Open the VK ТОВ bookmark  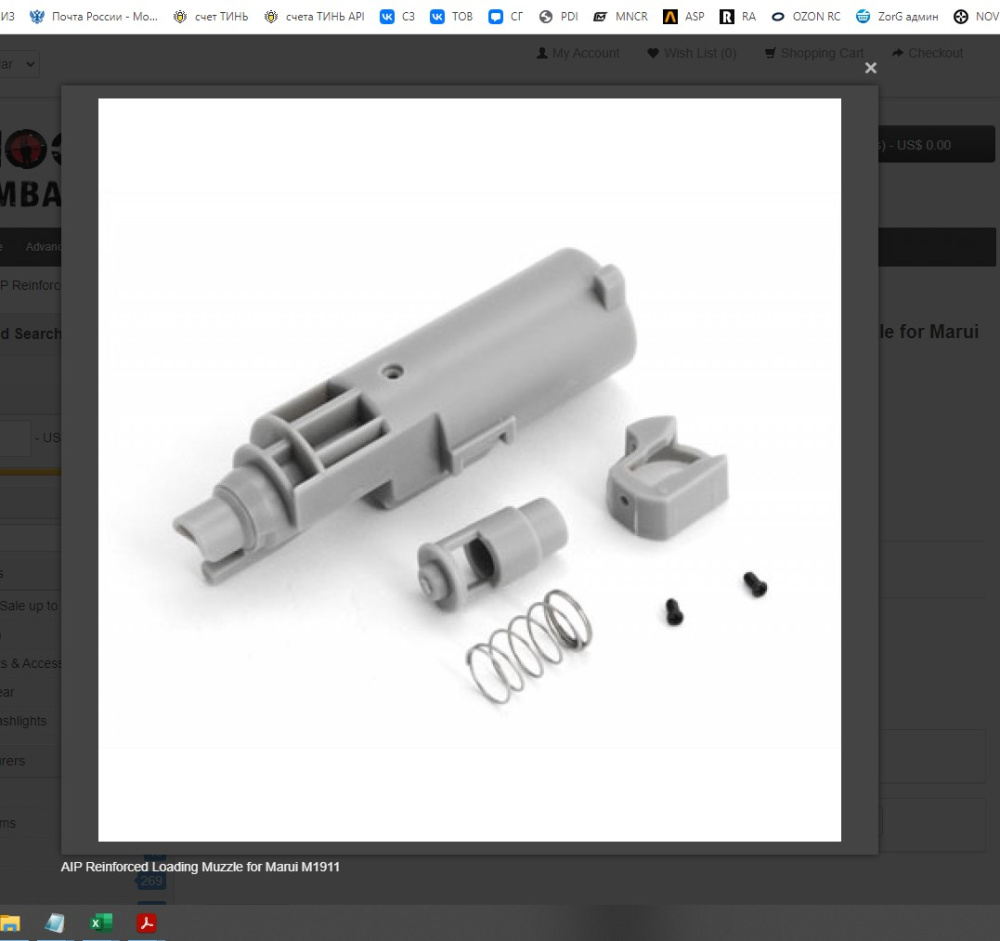[451, 17]
